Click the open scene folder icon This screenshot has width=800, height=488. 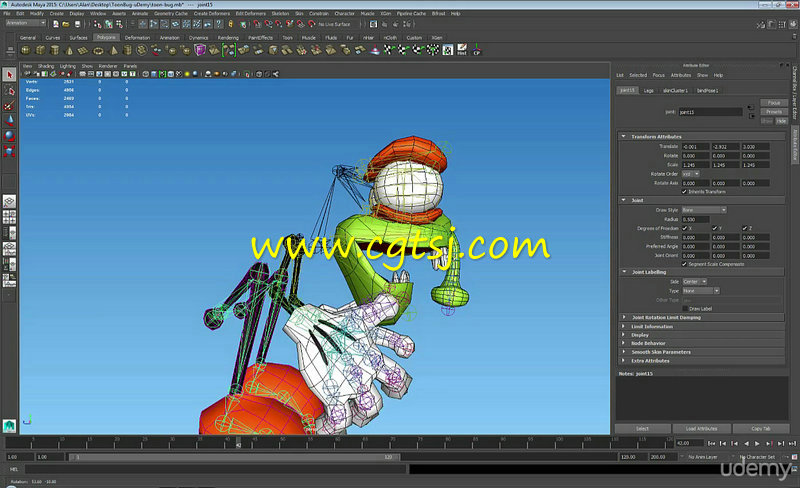tap(66, 24)
